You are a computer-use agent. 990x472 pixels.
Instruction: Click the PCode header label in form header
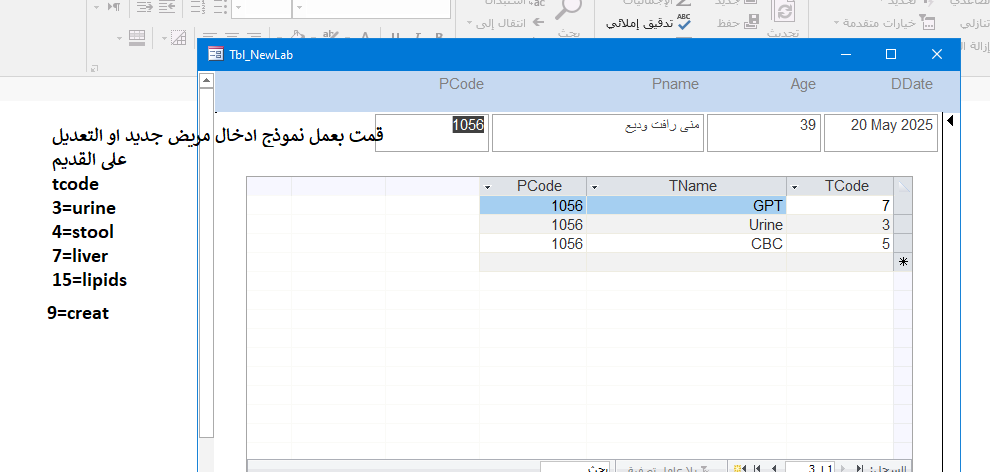pyautogui.click(x=462, y=84)
